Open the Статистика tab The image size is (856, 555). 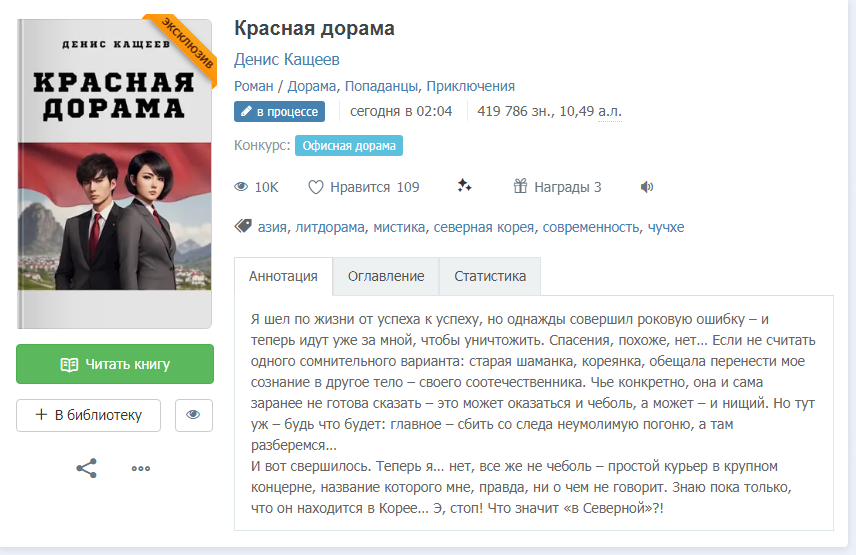click(x=490, y=276)
